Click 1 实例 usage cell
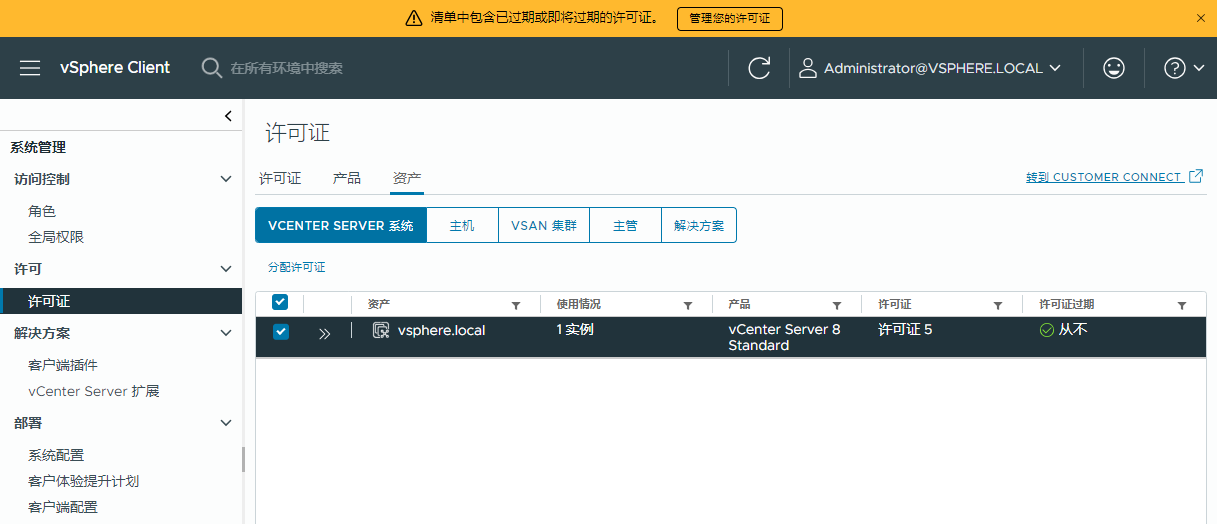 coord(575,329)
